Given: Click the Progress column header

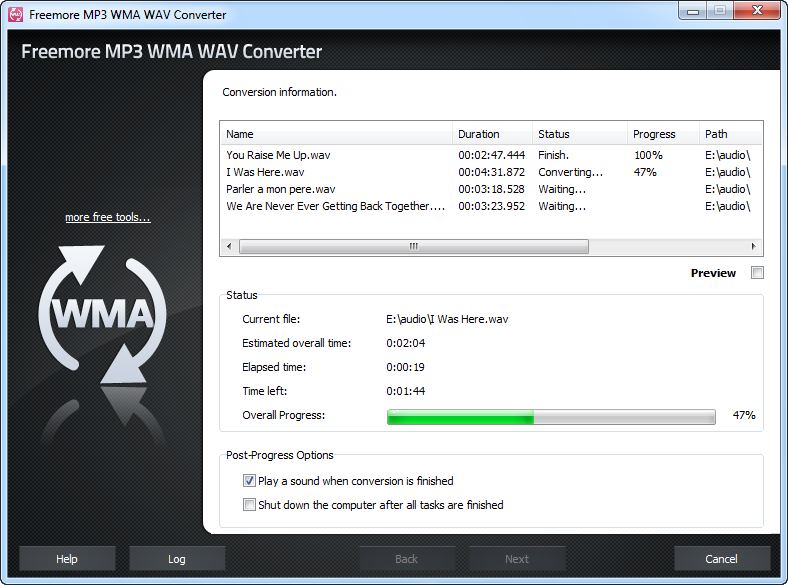Looking at the screenshot, I should [663, 134].
